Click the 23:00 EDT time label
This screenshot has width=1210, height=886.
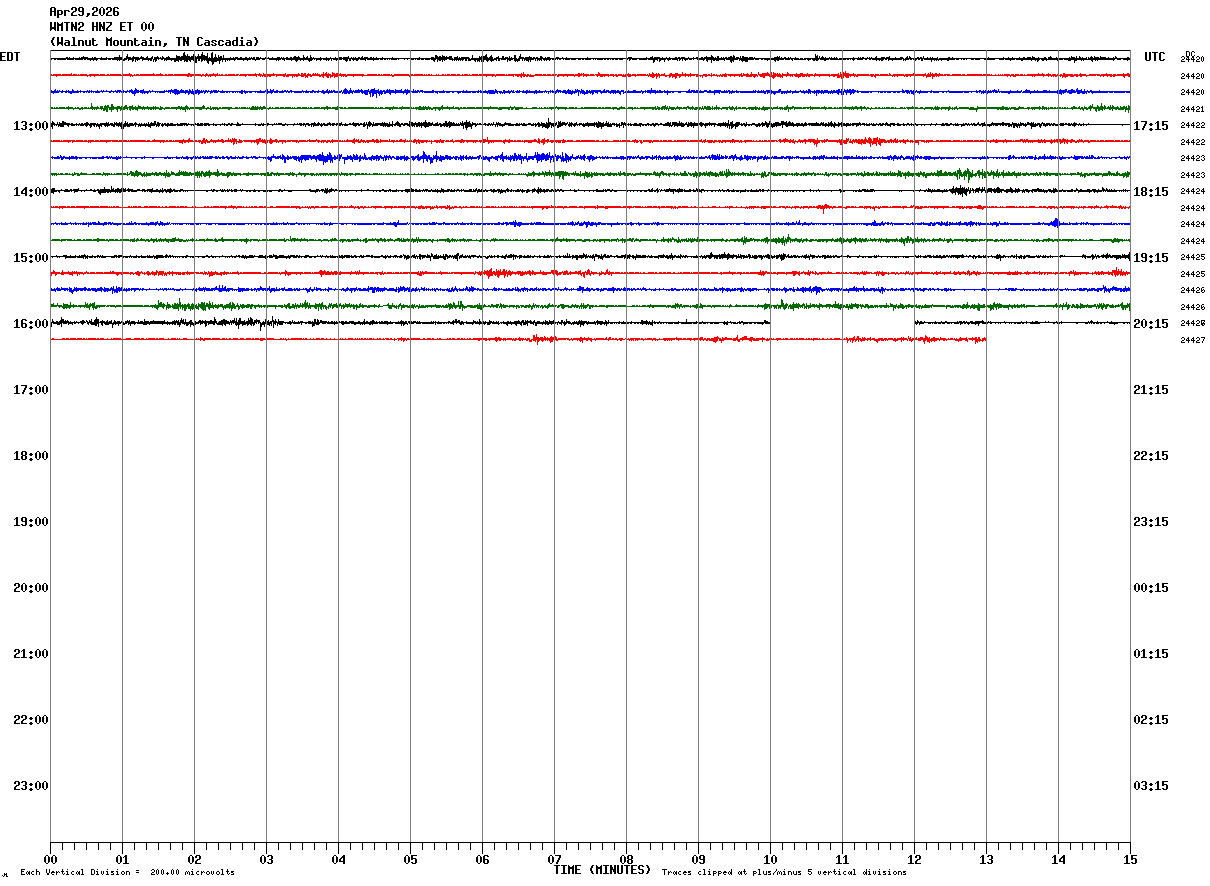click(31, 786)
